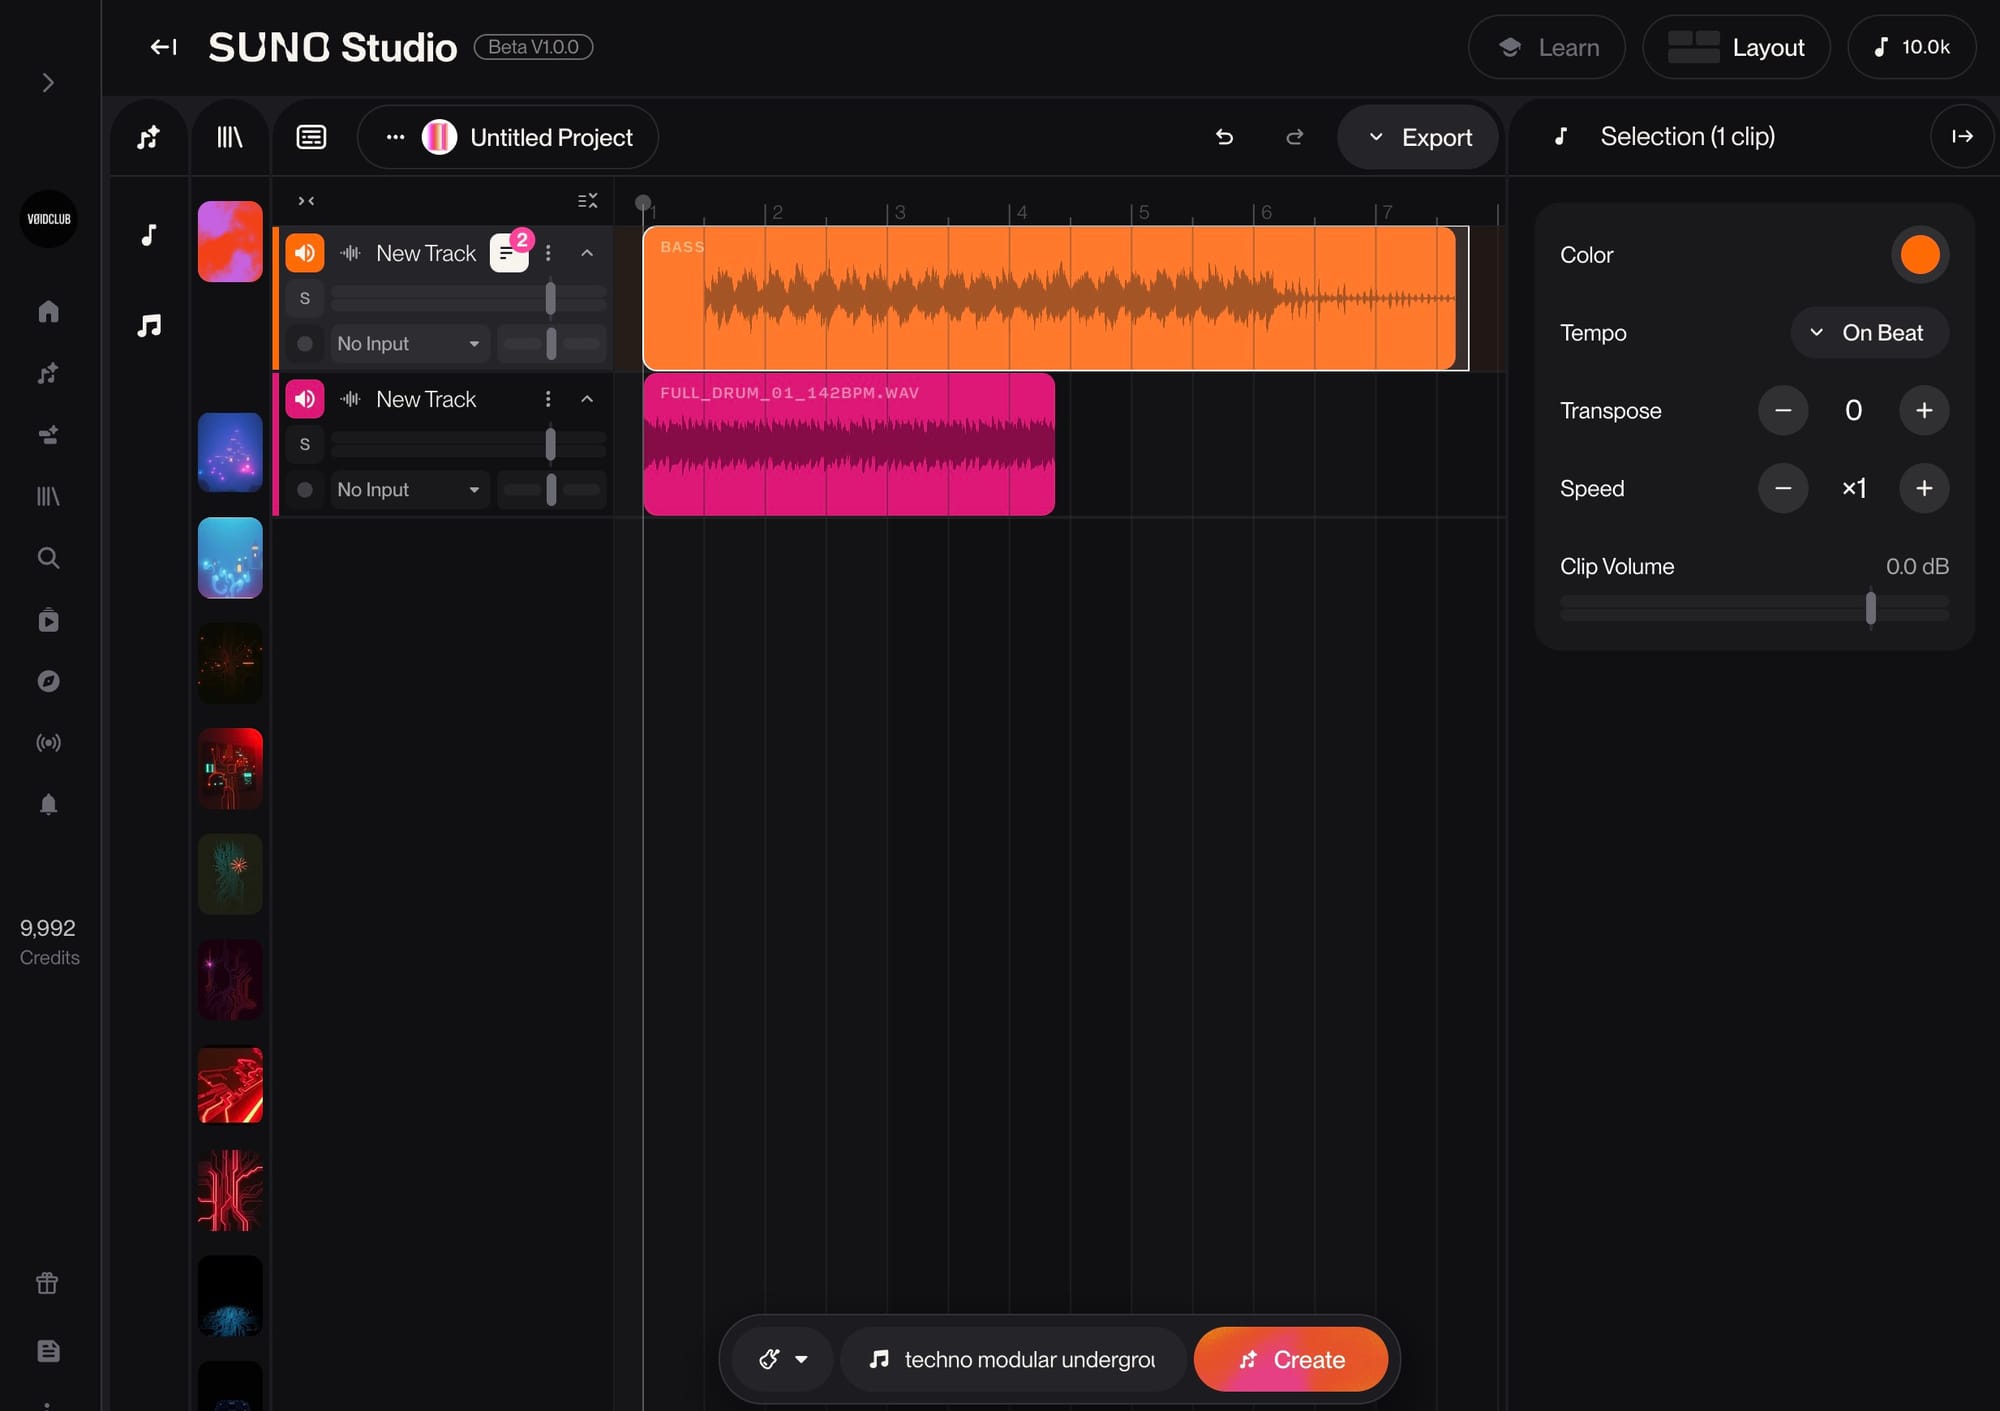Open the Layout menu
This screenshot has height=1411, width=2000.
point(1737,47)
